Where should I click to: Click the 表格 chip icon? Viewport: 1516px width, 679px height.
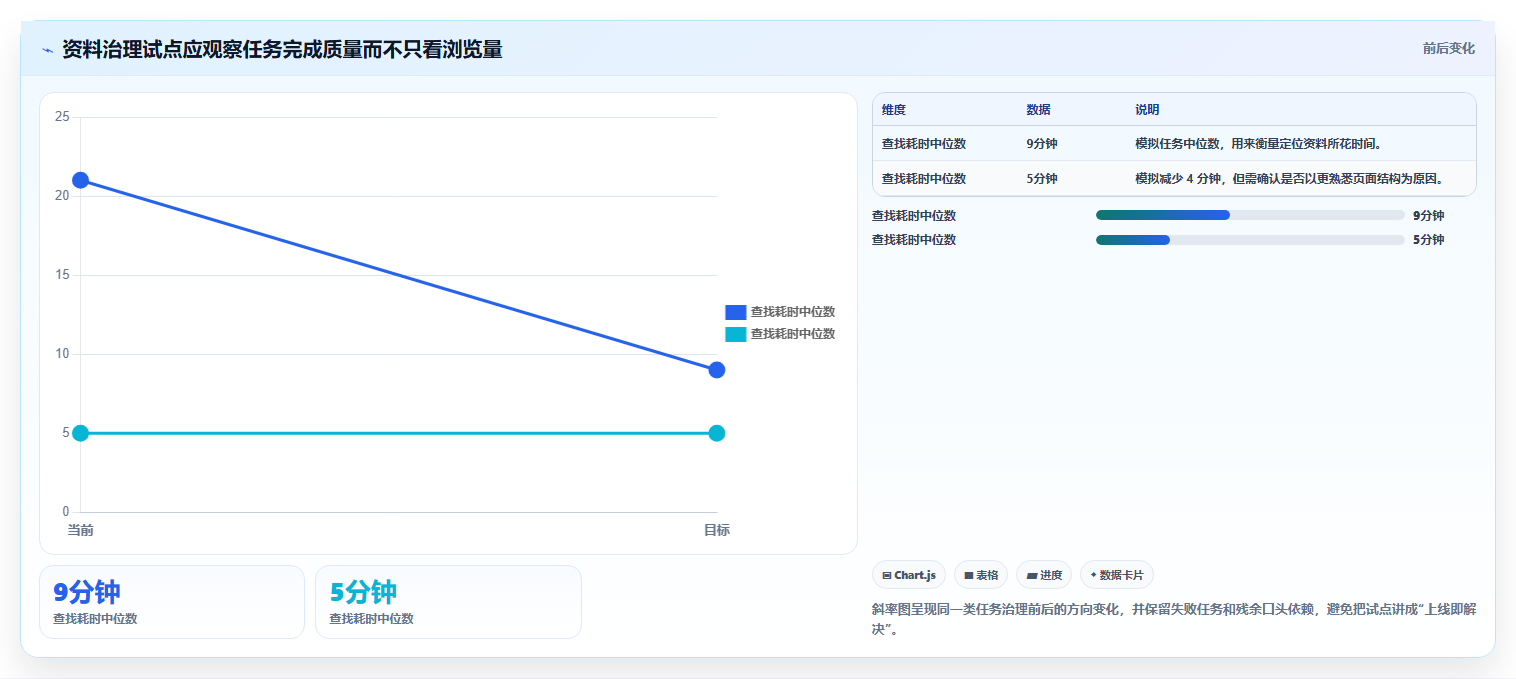[x=969, y=575]
